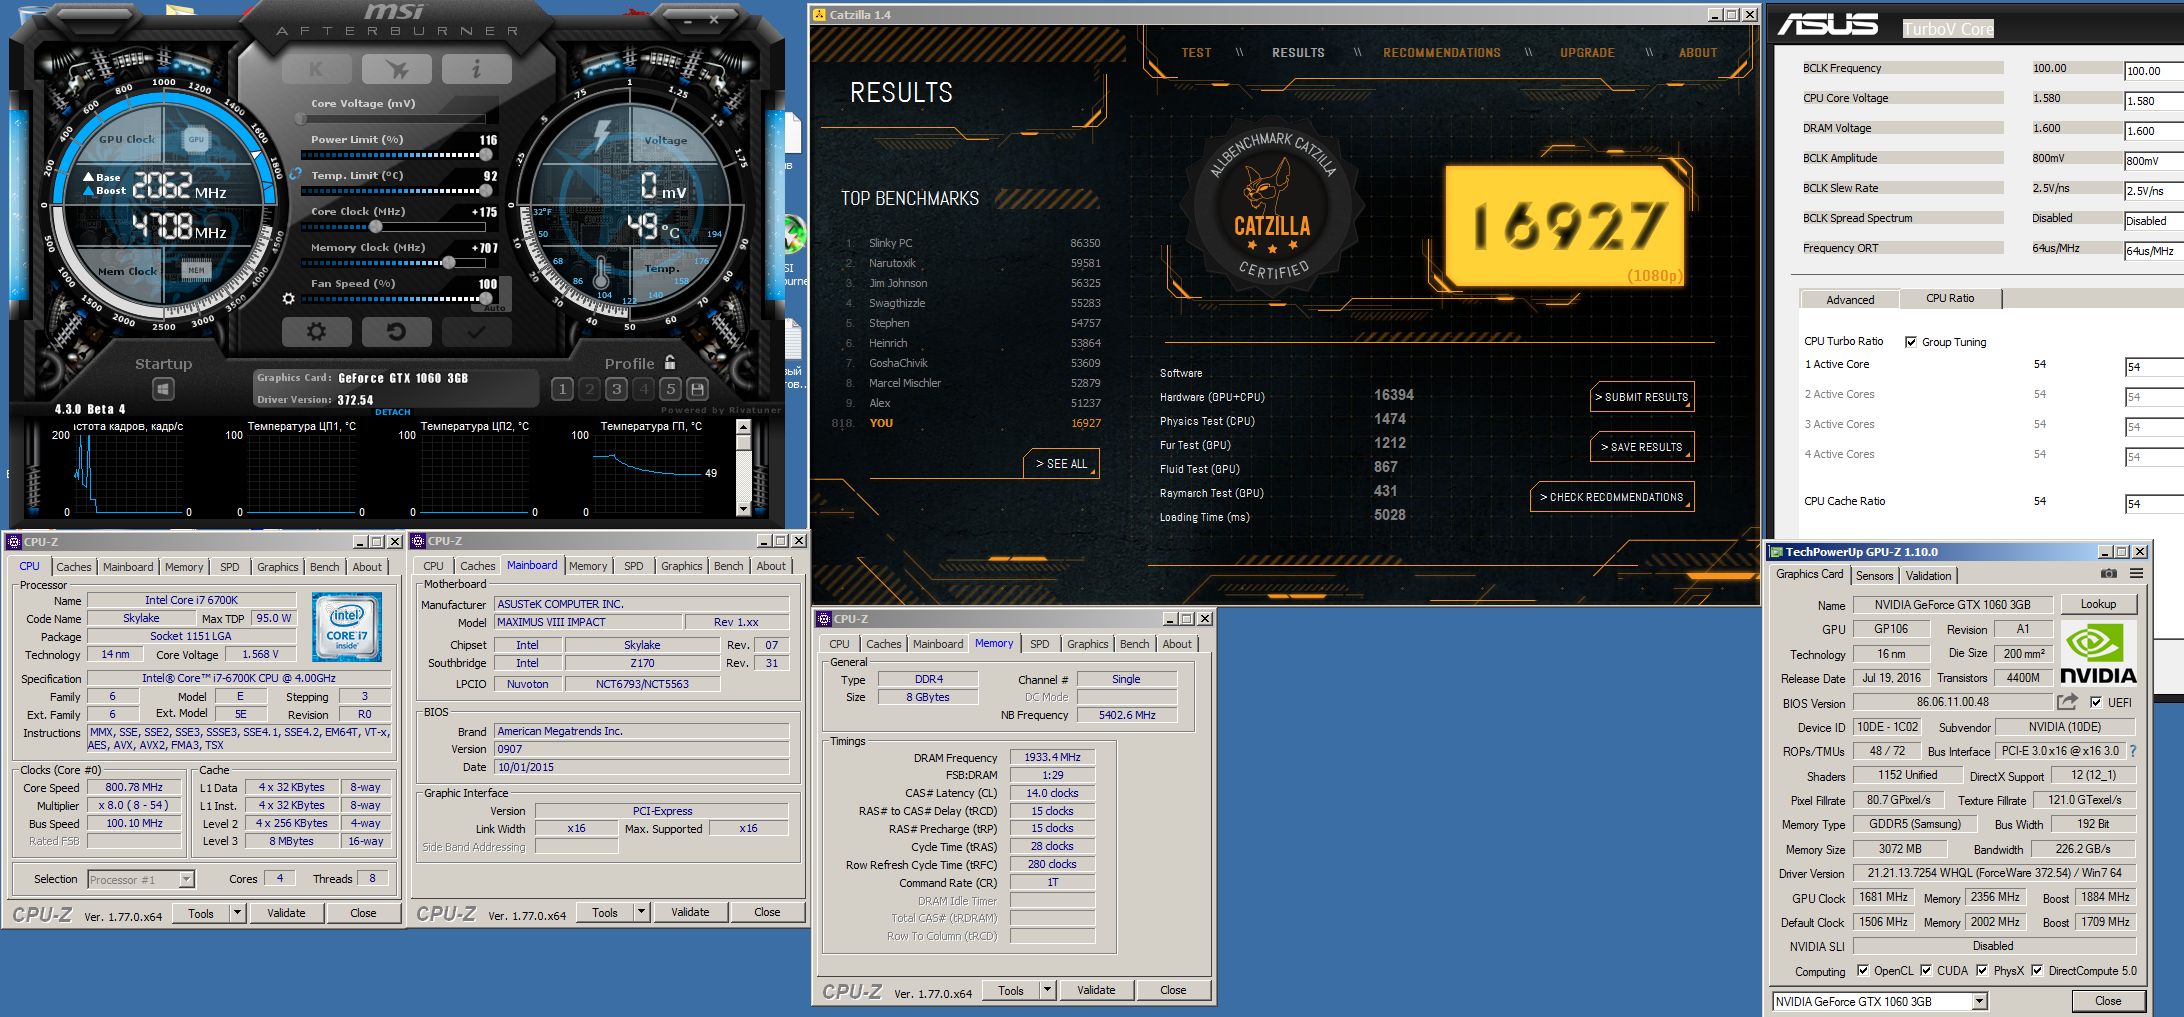This screenshot has width=2184, height=1017.
Task: Switch to Catzilla TEST tab
Action: (1196, 53)
